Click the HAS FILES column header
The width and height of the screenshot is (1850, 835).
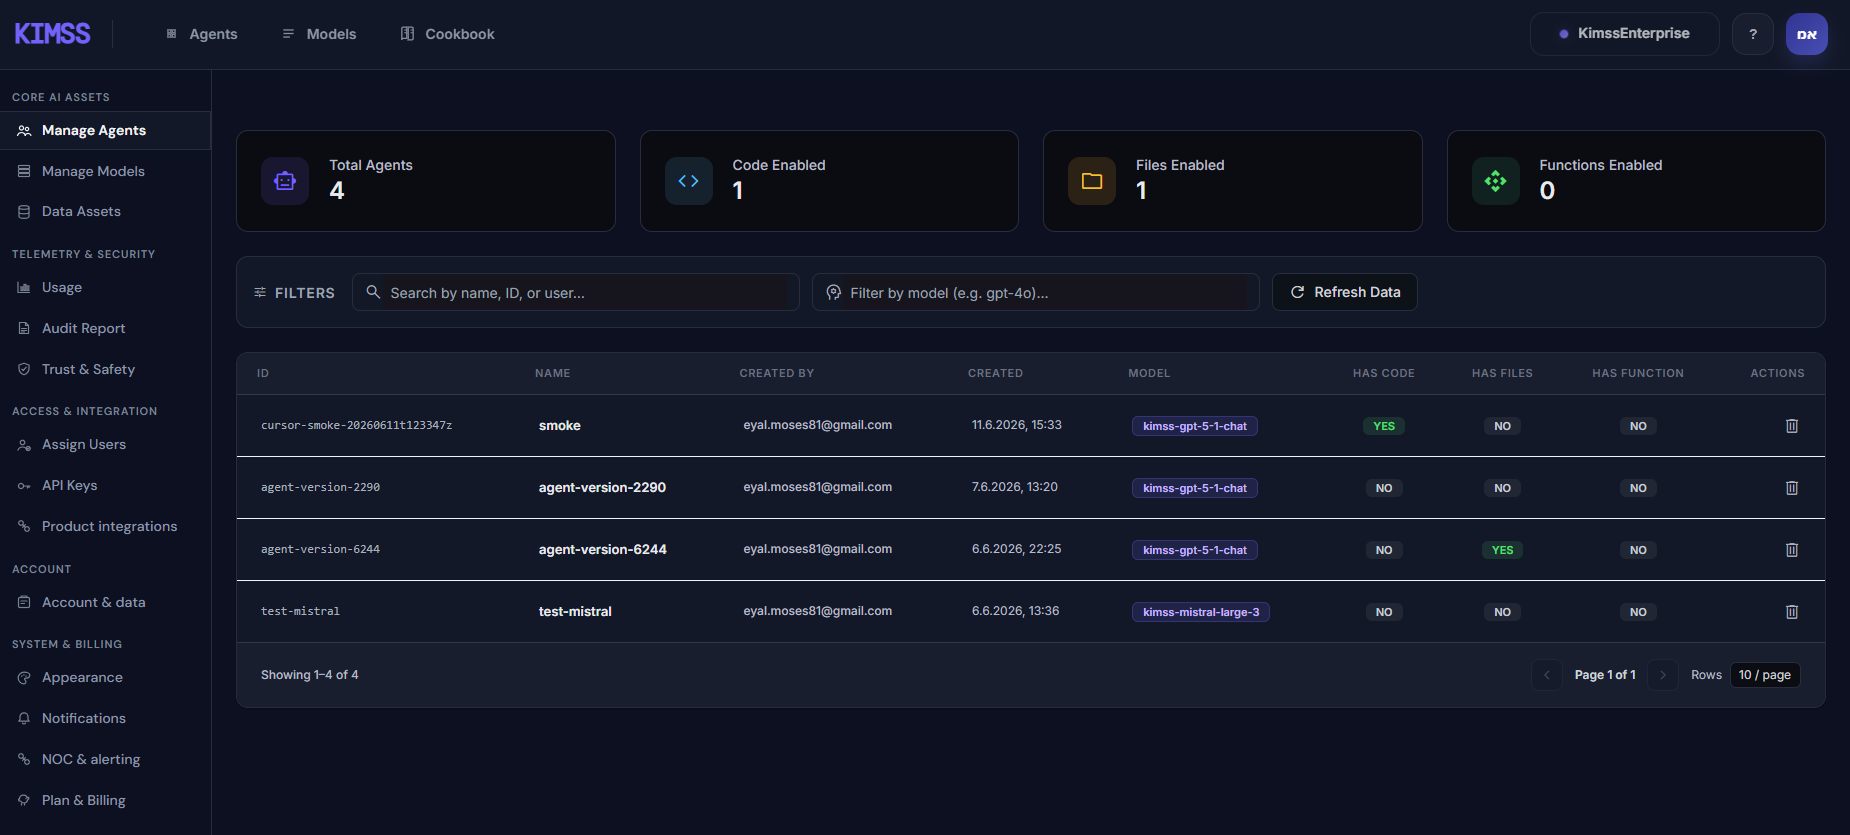point(1502,373)
